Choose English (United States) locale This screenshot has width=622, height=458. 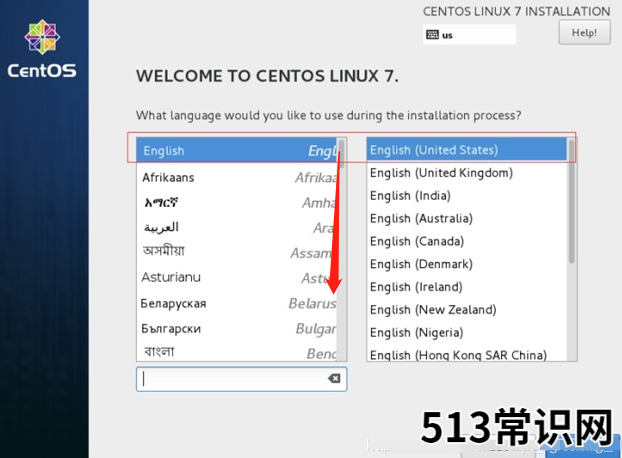click(467, 149)
